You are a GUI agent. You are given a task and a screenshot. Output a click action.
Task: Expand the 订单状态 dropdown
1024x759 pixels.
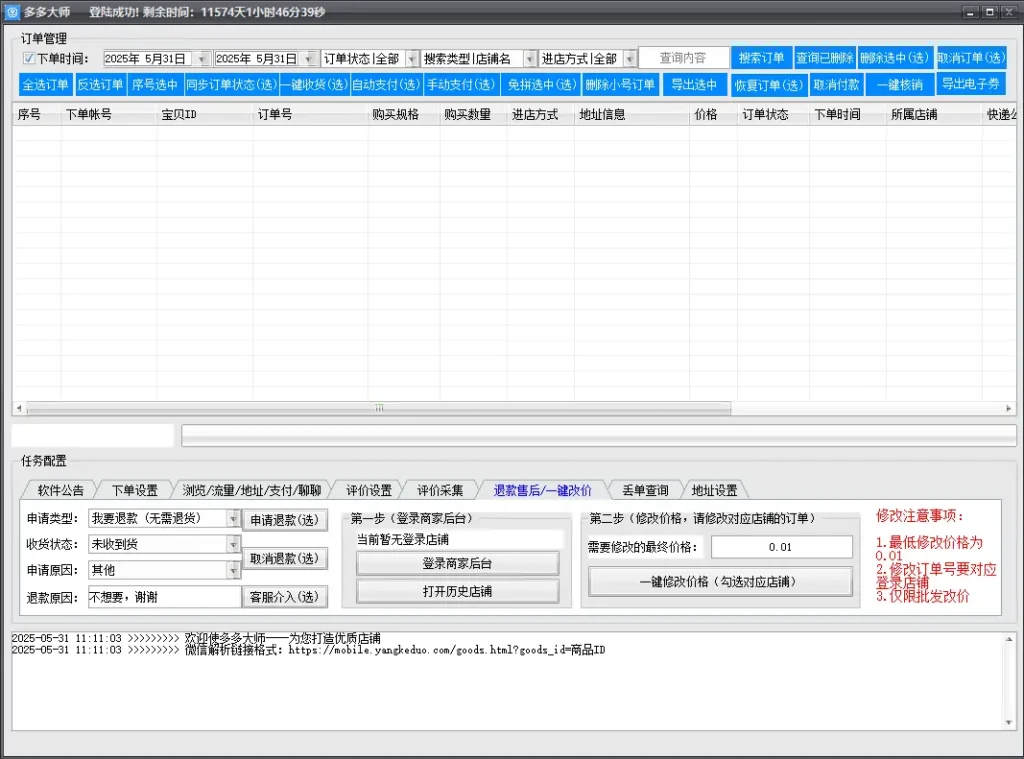412,59
